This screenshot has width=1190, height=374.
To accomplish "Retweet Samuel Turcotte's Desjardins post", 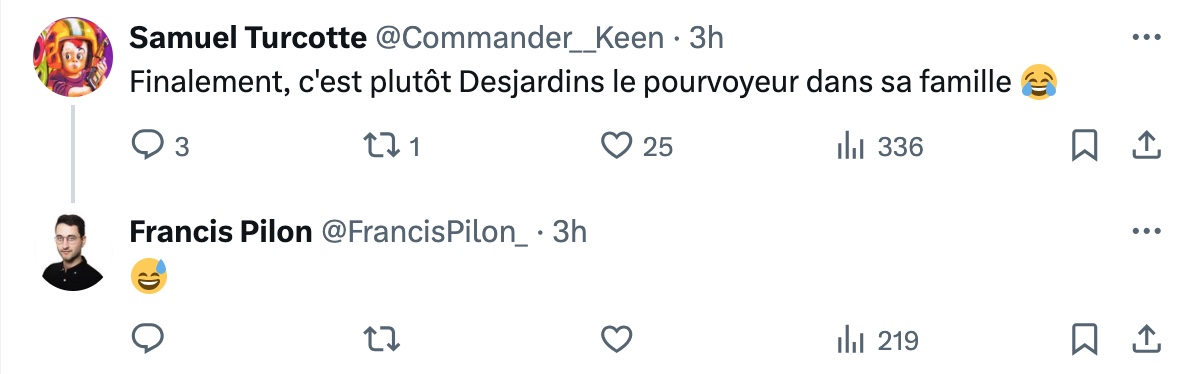I will 392,146.
